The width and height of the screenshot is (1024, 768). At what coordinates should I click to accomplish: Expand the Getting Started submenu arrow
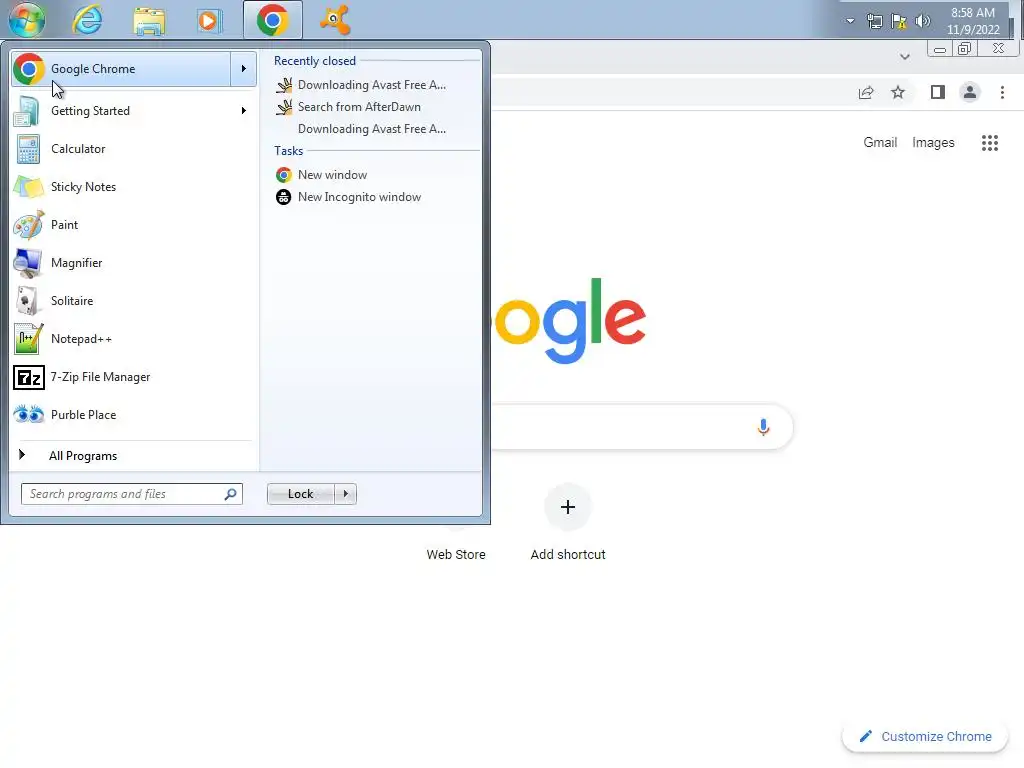click(x=244, y=111)
